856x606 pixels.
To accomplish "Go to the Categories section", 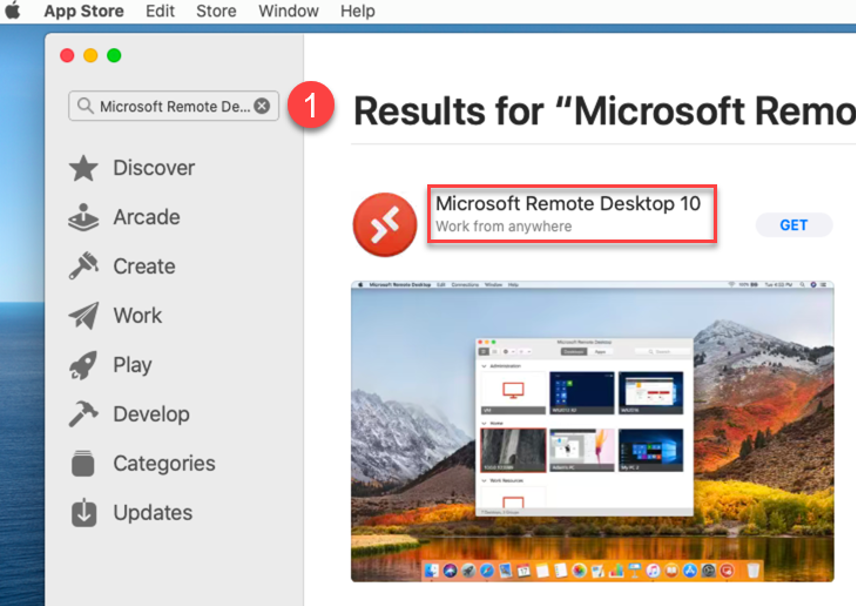I will pos(164,464).
